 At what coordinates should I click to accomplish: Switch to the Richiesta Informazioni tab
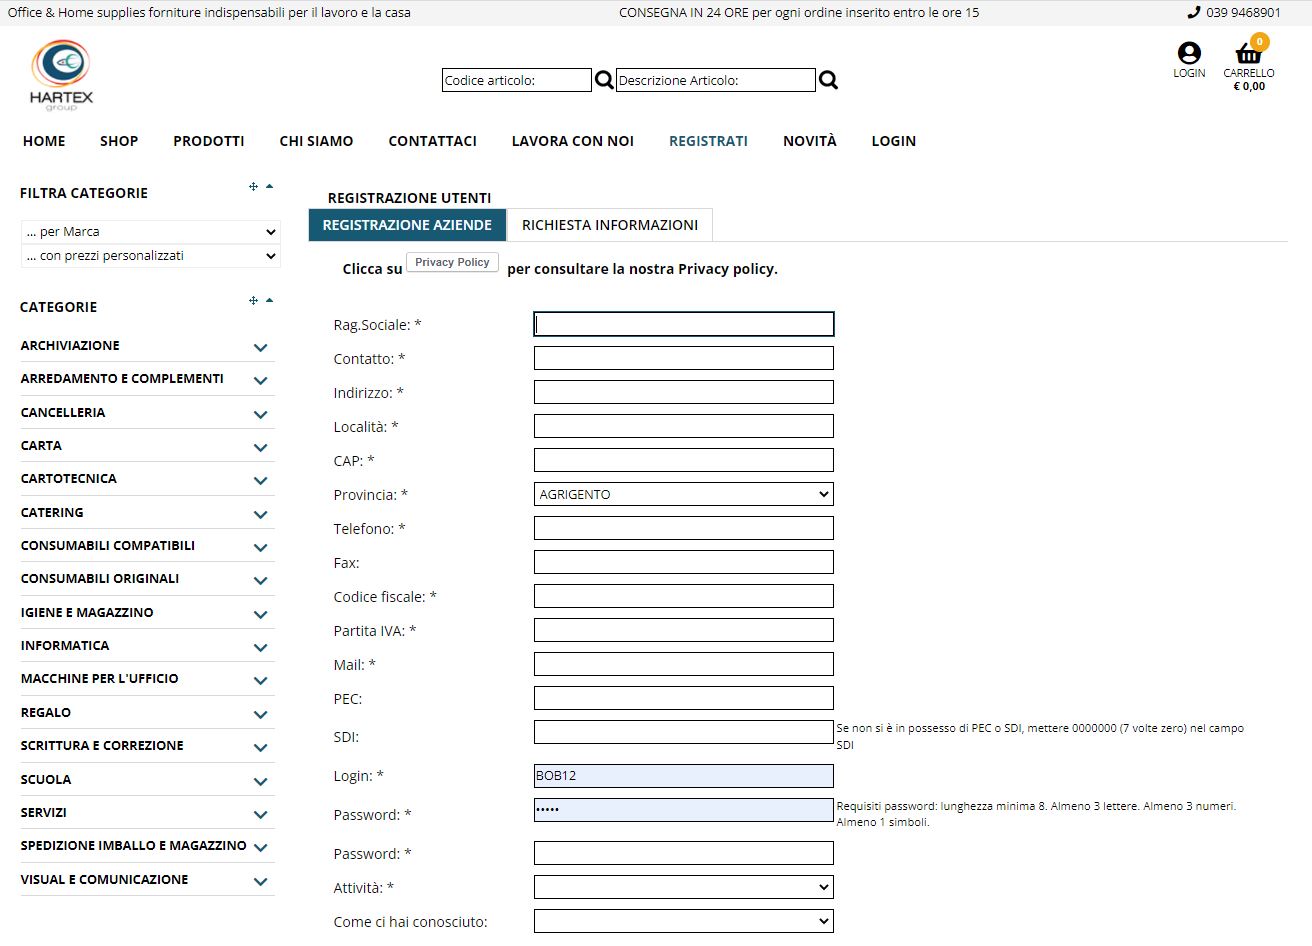coord(610,225)
